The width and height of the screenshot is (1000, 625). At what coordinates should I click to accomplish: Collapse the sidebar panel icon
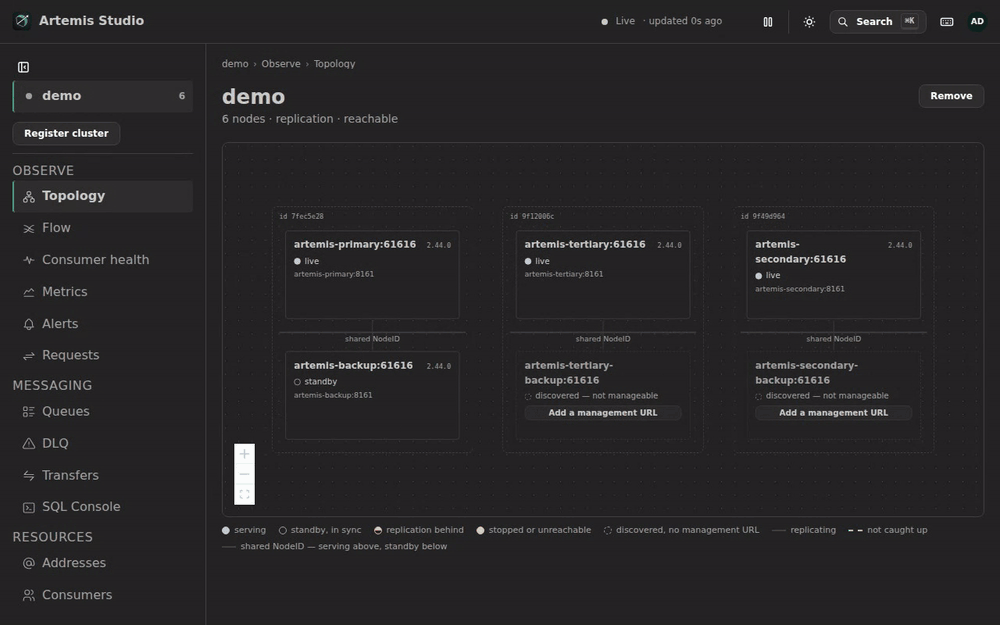[24, 67]
